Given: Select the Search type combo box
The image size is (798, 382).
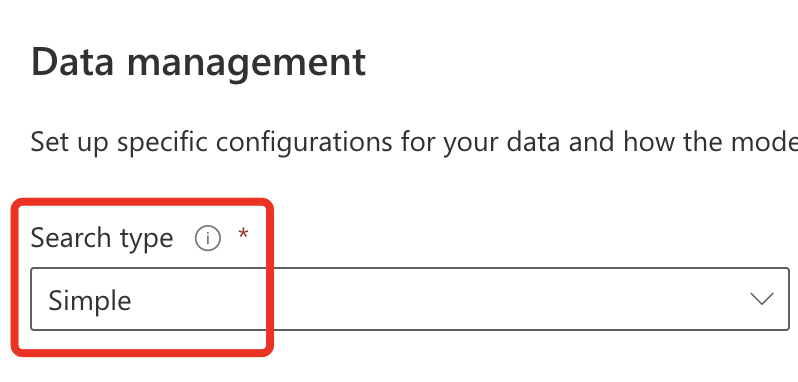Looking at the screenshot, I should 410,299.
